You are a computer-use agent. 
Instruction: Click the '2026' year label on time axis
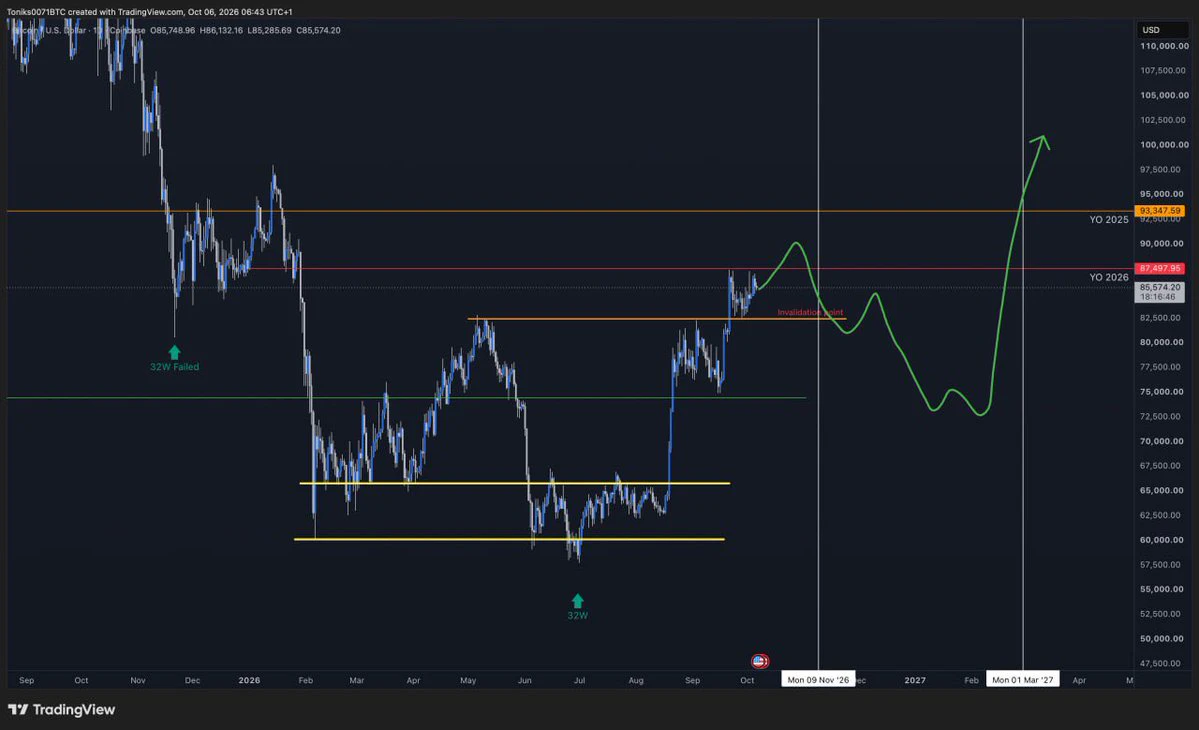coord(249,680)
